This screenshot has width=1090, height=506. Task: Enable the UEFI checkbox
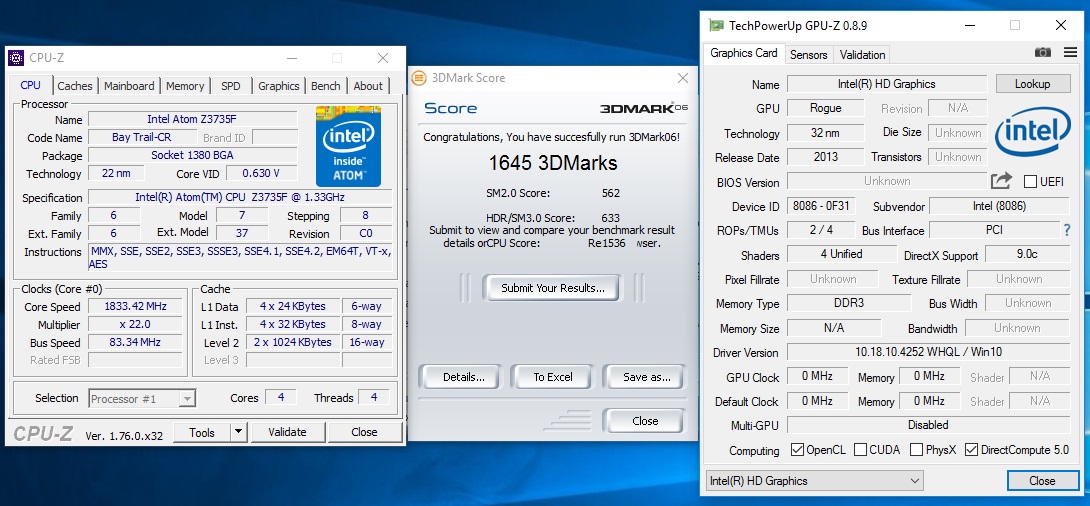[x=1030, y=181]
